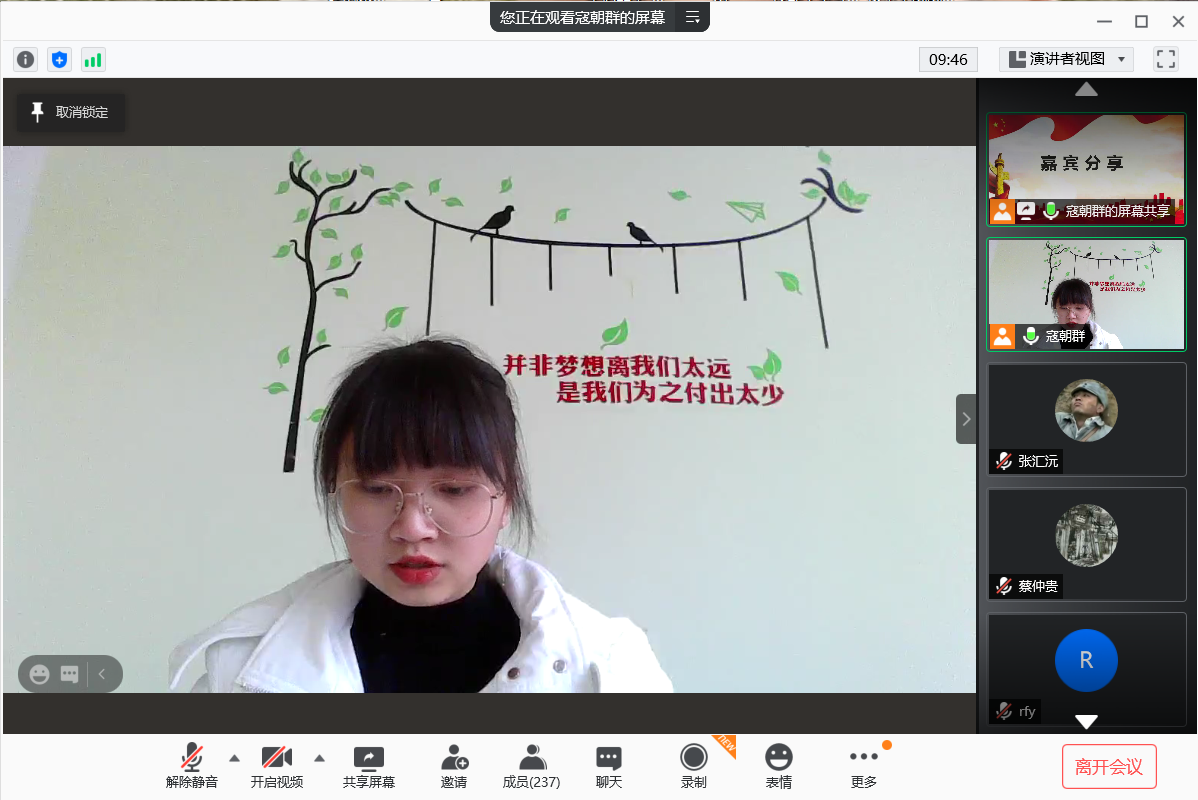Unmute microphone with 解除静音
This screenshot has width=1198, height=800.
tap(192, 766)
